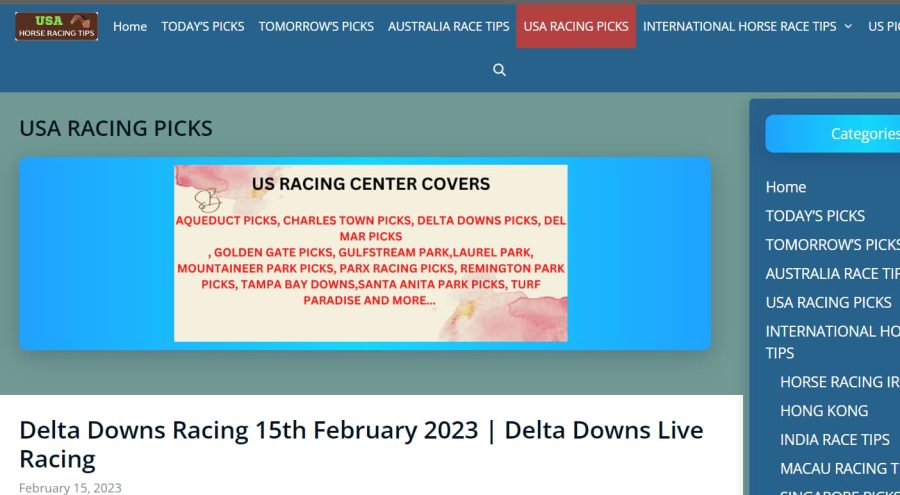Click the Categories sidebar header
Viewport: 900px width, 495px height.
coord(833,134)
